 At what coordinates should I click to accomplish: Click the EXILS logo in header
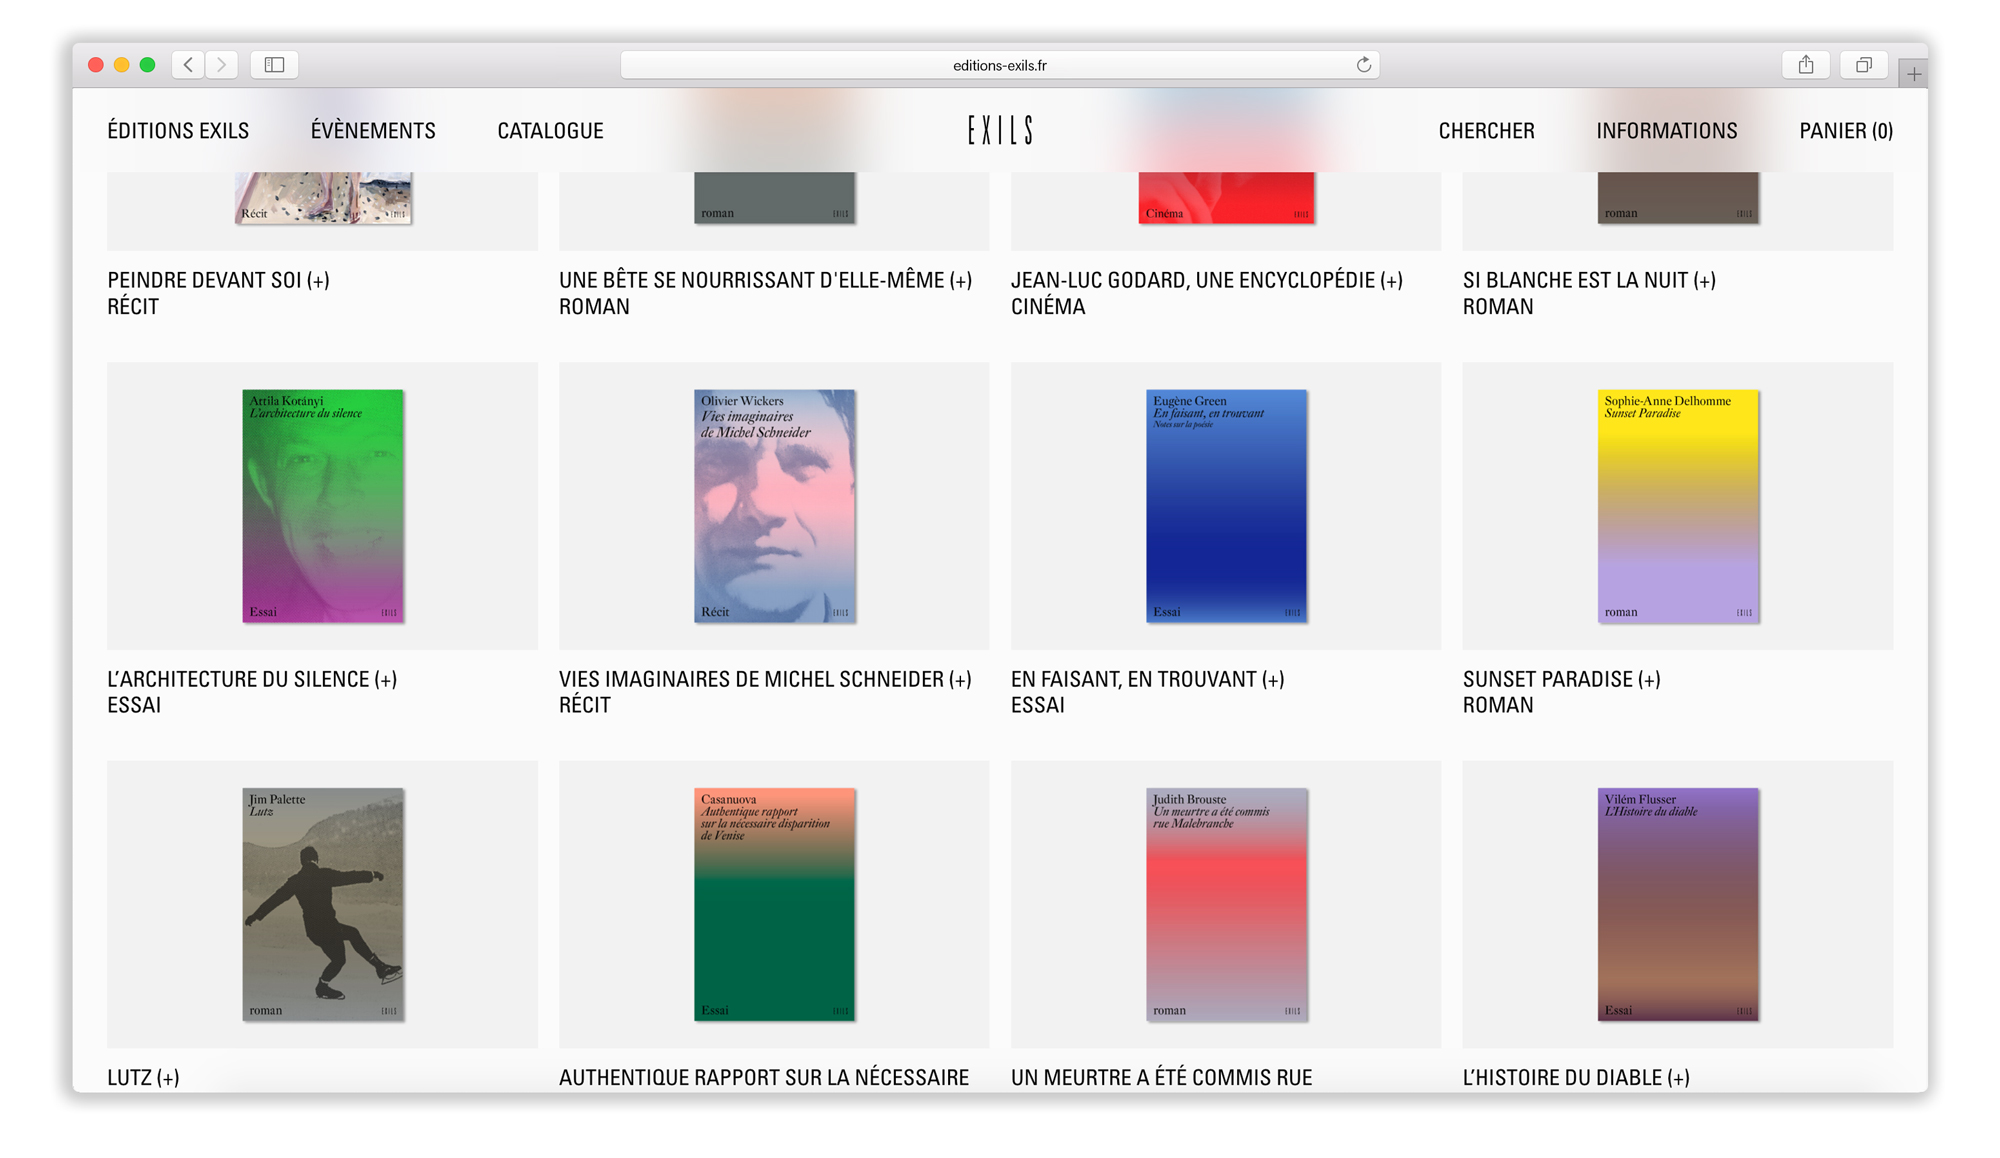pyautogui.click(x=999, y=131)
